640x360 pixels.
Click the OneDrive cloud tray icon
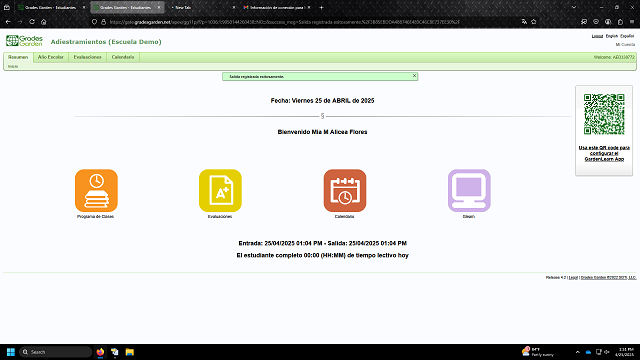(x=588, y=352)
